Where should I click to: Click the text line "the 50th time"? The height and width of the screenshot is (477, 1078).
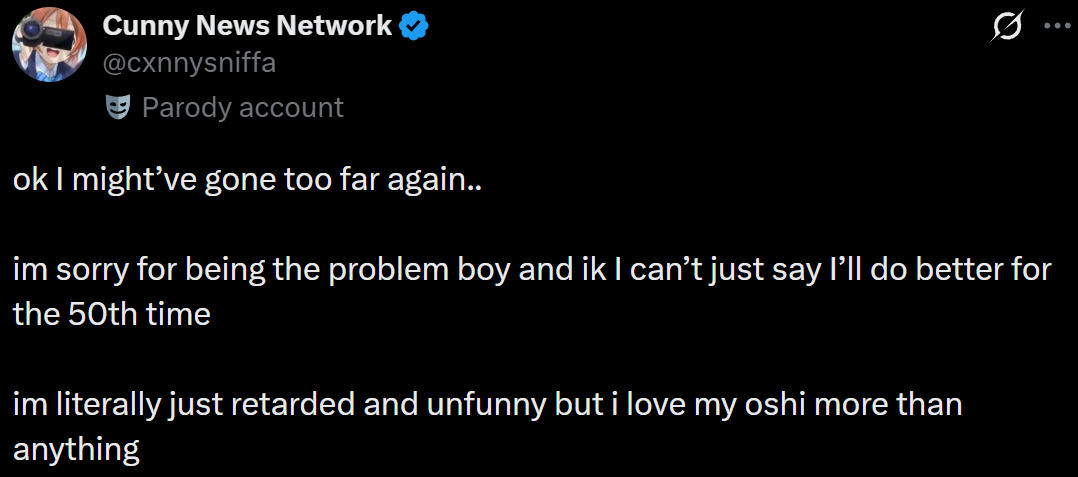click(x=112, y=315)
